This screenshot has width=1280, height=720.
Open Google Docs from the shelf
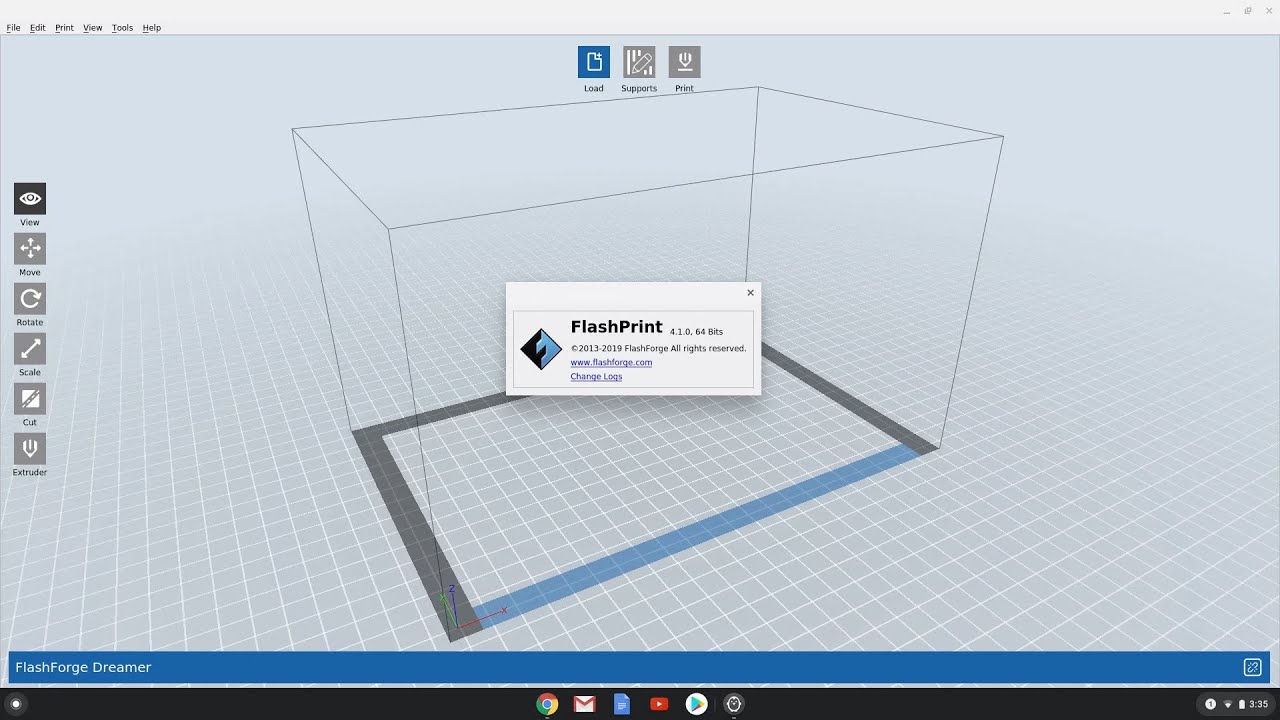pyautogui.click(x=621, y=704)
